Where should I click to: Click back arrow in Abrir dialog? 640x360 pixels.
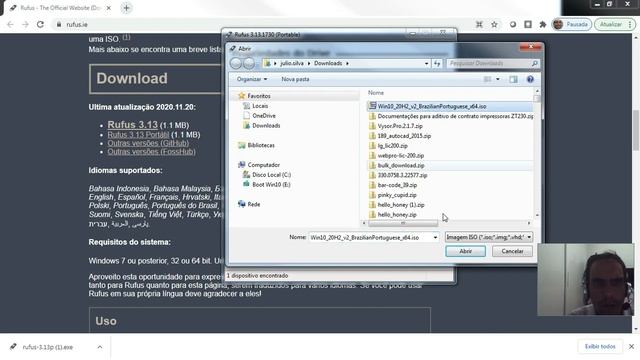pos(236,63)
